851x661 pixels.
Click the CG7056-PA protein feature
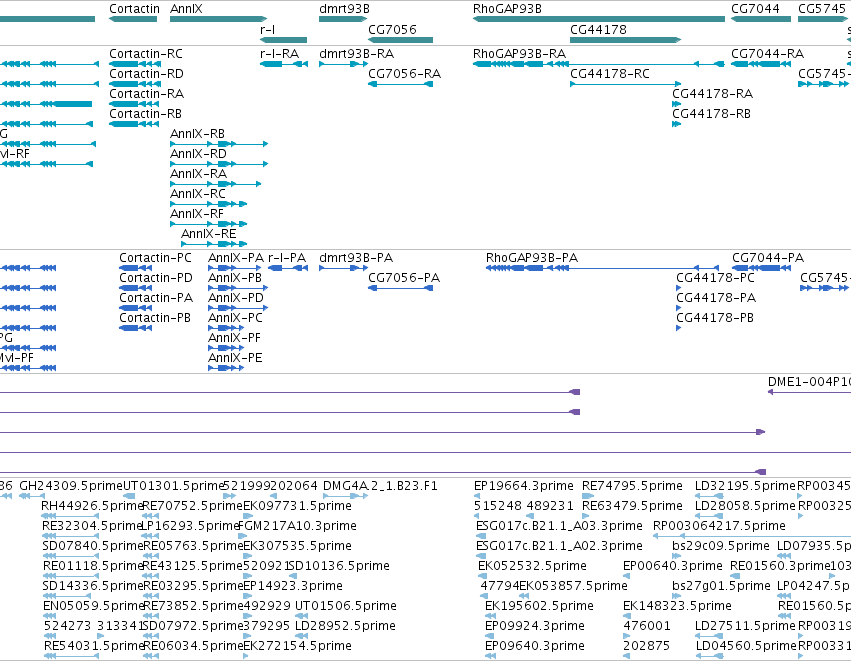pyautogui.click(x=401, y=288)
